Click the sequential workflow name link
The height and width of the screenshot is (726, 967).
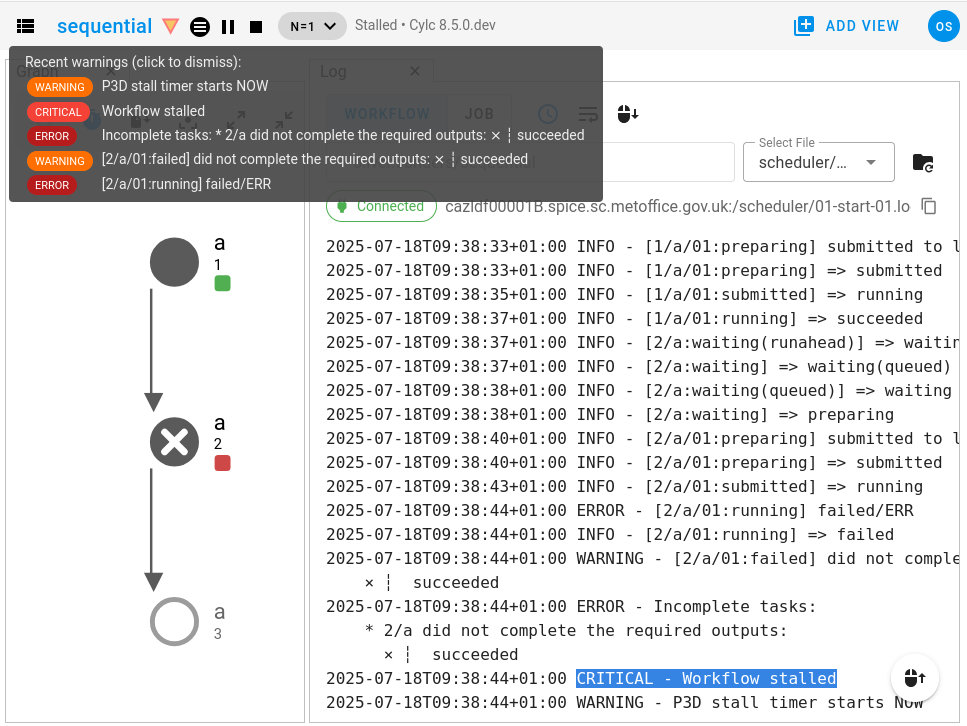coord(104,27)
